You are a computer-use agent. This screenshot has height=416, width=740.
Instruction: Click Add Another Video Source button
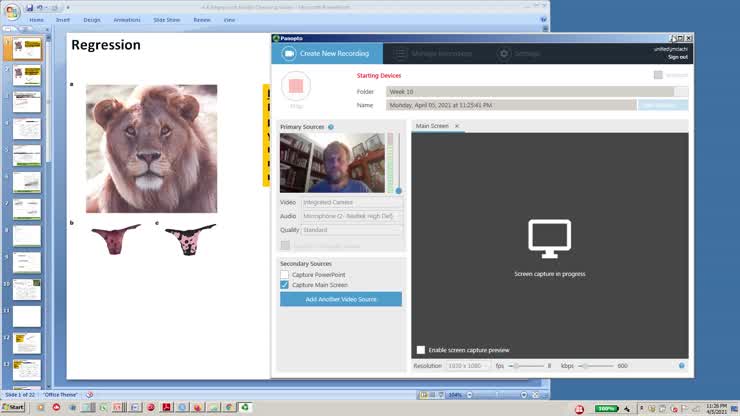click(x=341, y=299)
